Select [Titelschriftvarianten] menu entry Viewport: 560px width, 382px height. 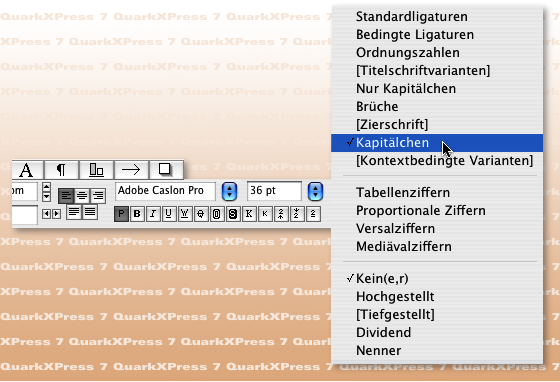click(437, 71)
